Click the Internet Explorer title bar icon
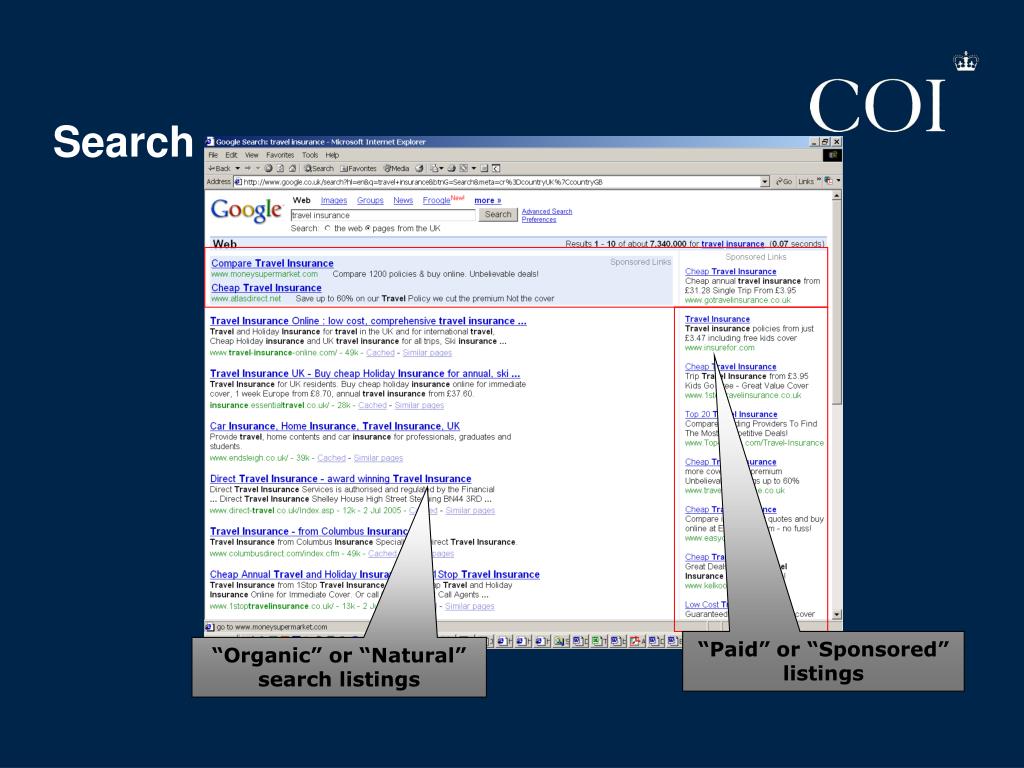Viewport: 1024px width, 768px height. tap(210, 142)
